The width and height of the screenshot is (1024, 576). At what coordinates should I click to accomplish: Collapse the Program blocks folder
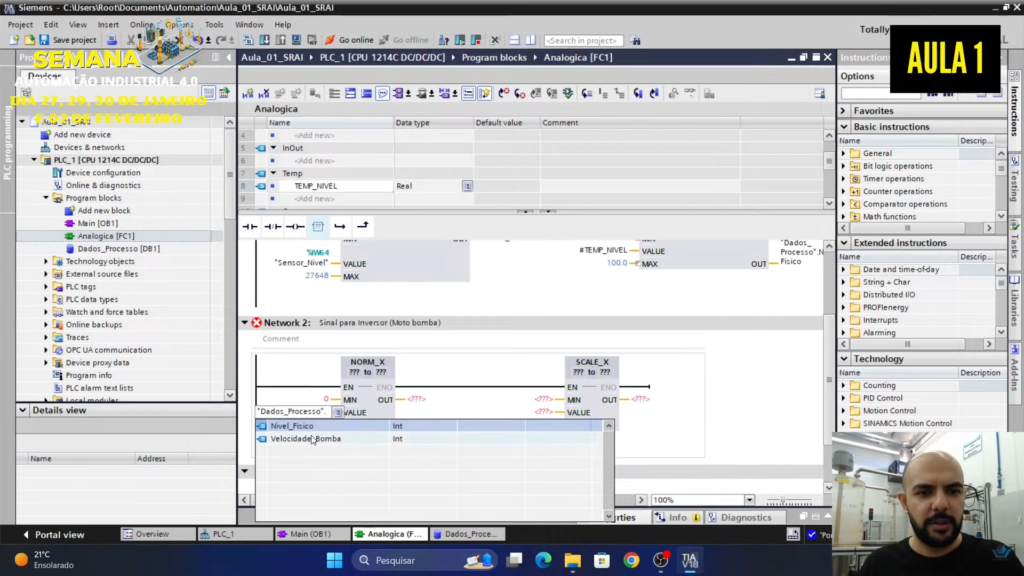coord(46,198)
